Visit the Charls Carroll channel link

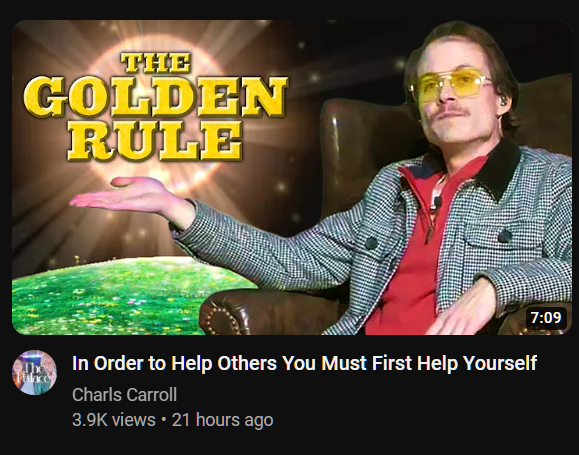[x=124, y=394]
